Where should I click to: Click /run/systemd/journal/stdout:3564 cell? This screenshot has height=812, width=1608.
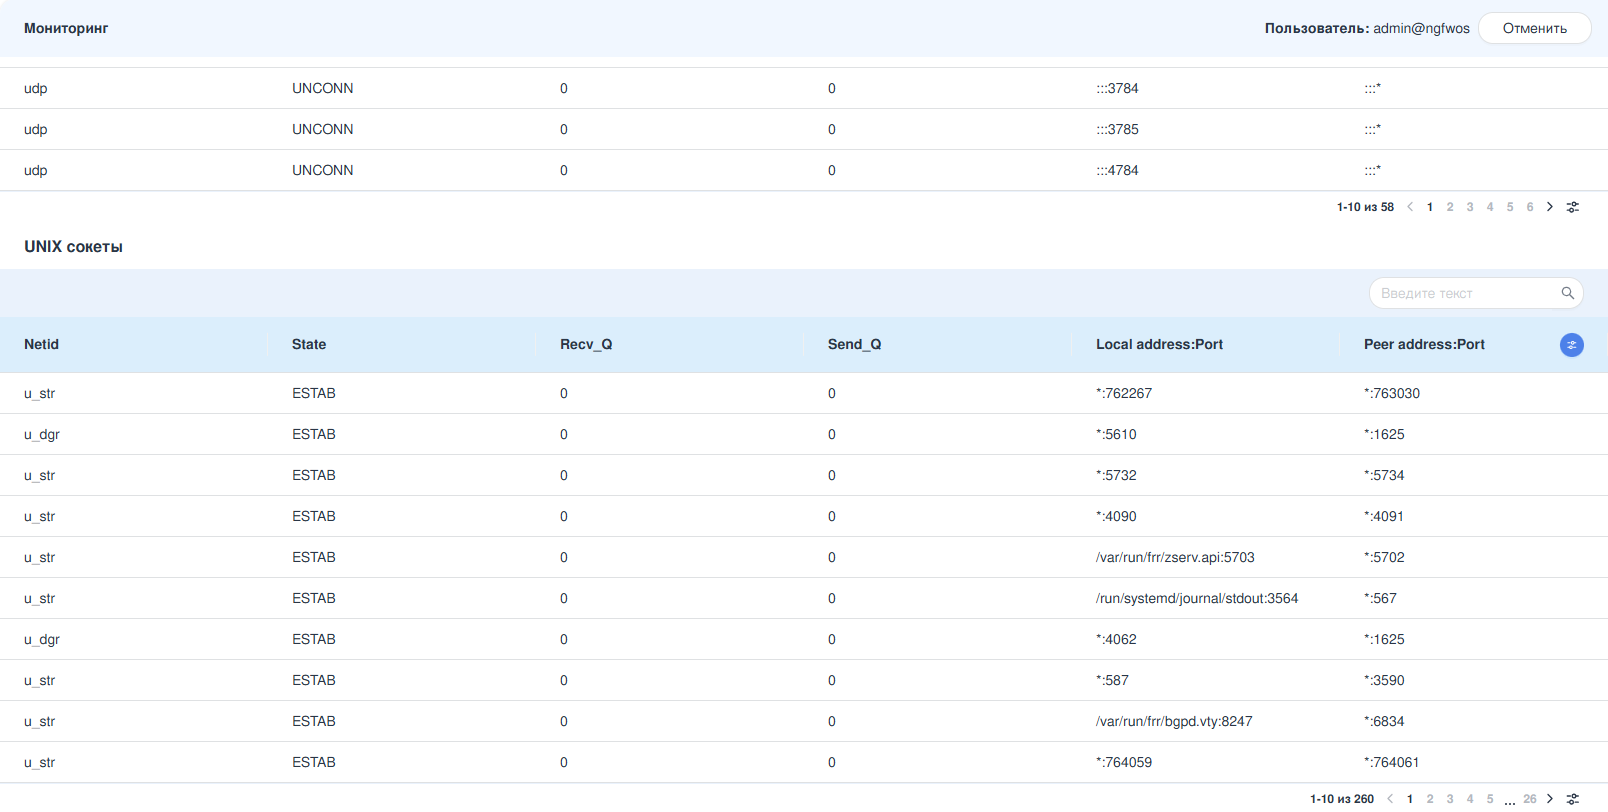pos(1197,598)
